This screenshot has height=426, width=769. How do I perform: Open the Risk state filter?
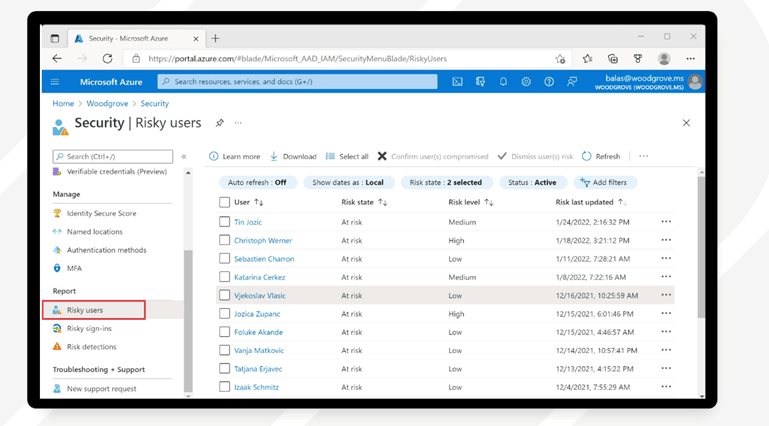tap(446, 182)
